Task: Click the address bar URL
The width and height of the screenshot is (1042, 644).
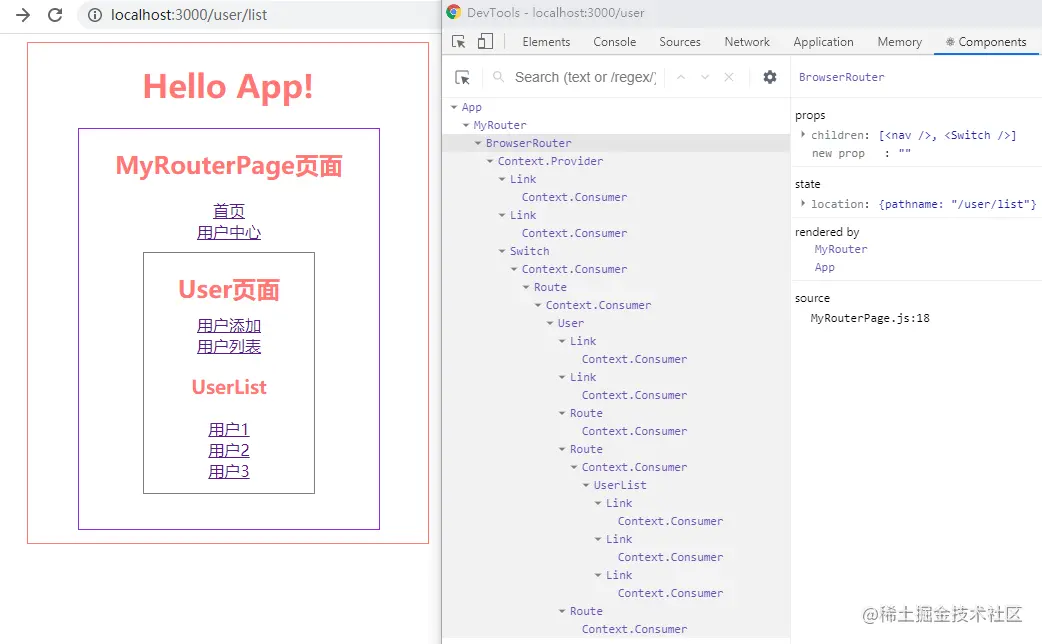Action: click(x=189, y=15)
